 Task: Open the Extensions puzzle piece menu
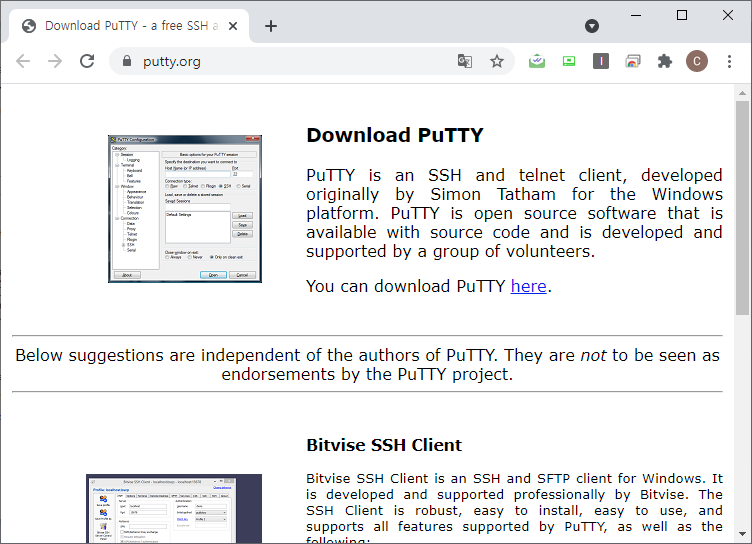[665, 61]
